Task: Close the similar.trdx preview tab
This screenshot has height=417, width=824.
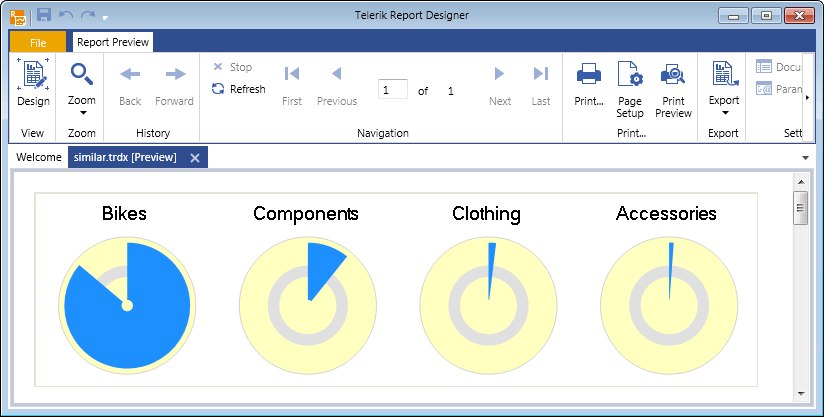Action: coord(194,158)
